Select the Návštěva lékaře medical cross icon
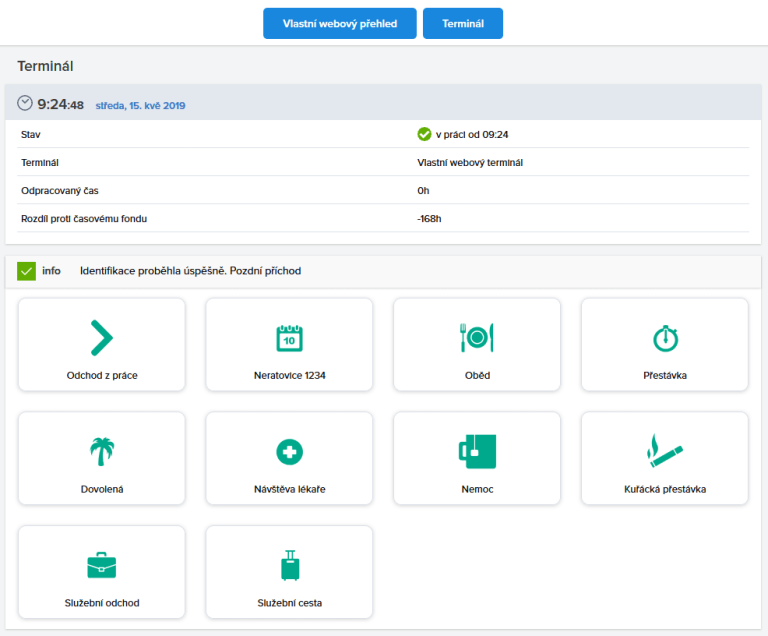This screenshot has width=768, height=636. pos(289,452)
